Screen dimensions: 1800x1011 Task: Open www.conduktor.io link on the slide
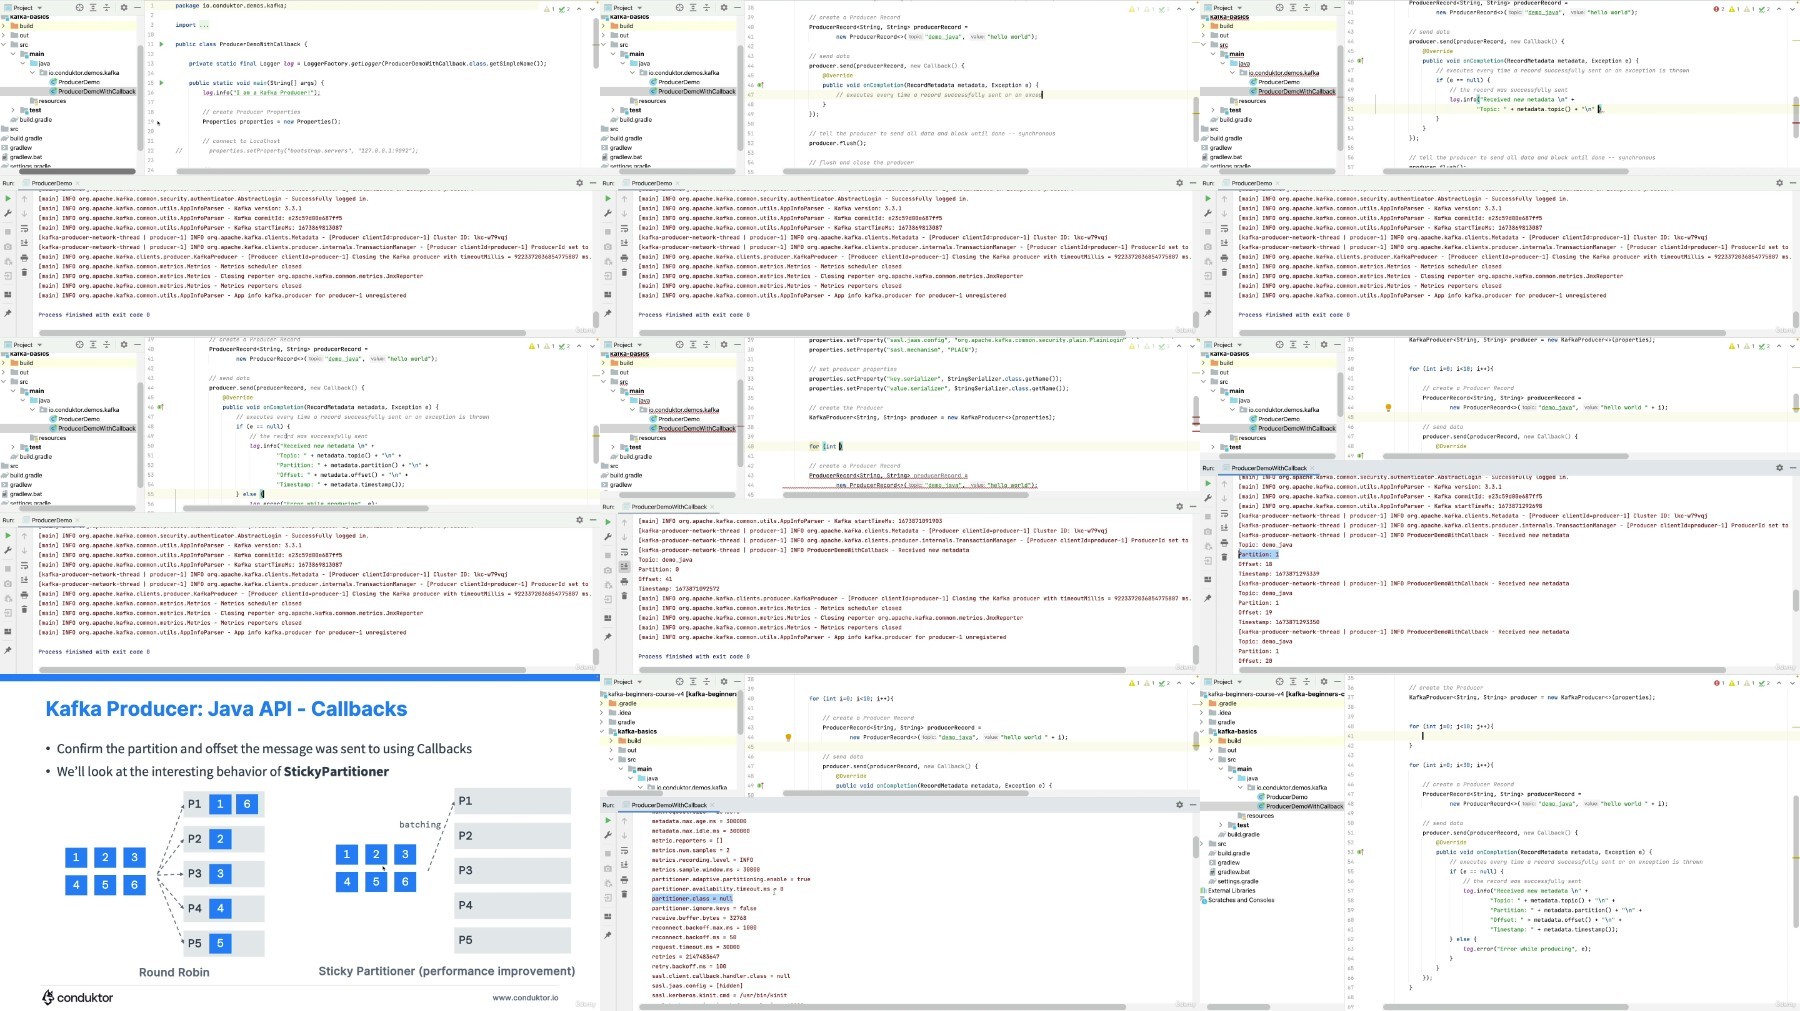(525, 998)
